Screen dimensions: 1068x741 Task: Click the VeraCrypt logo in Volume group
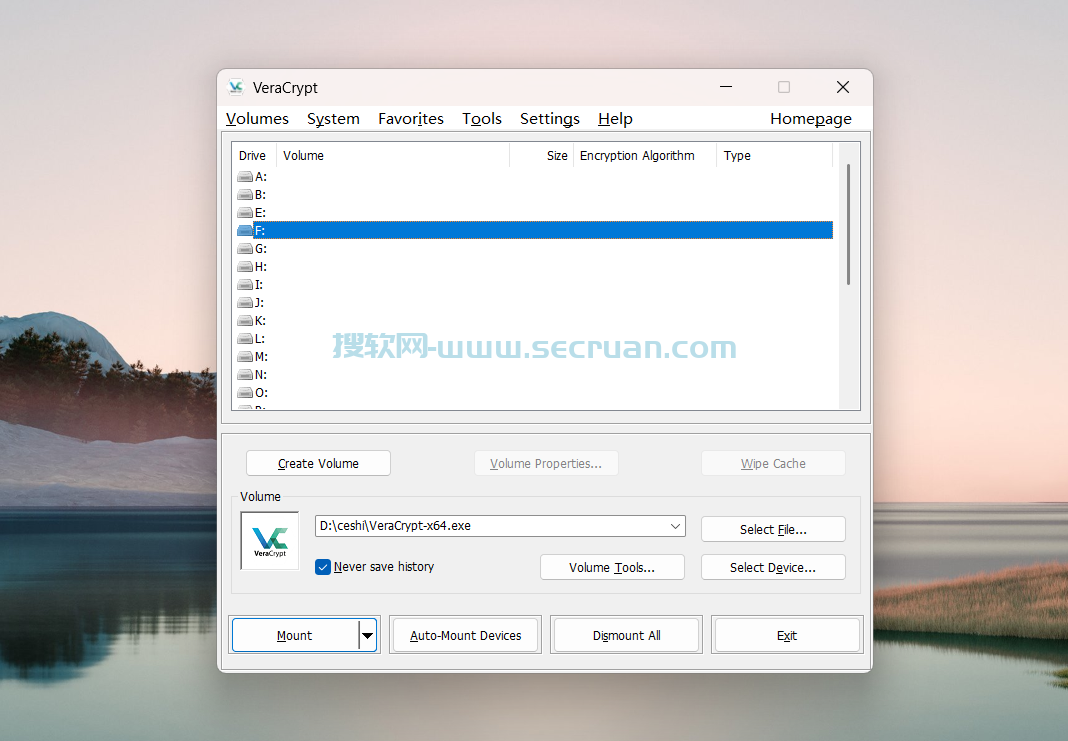[270, 541]
